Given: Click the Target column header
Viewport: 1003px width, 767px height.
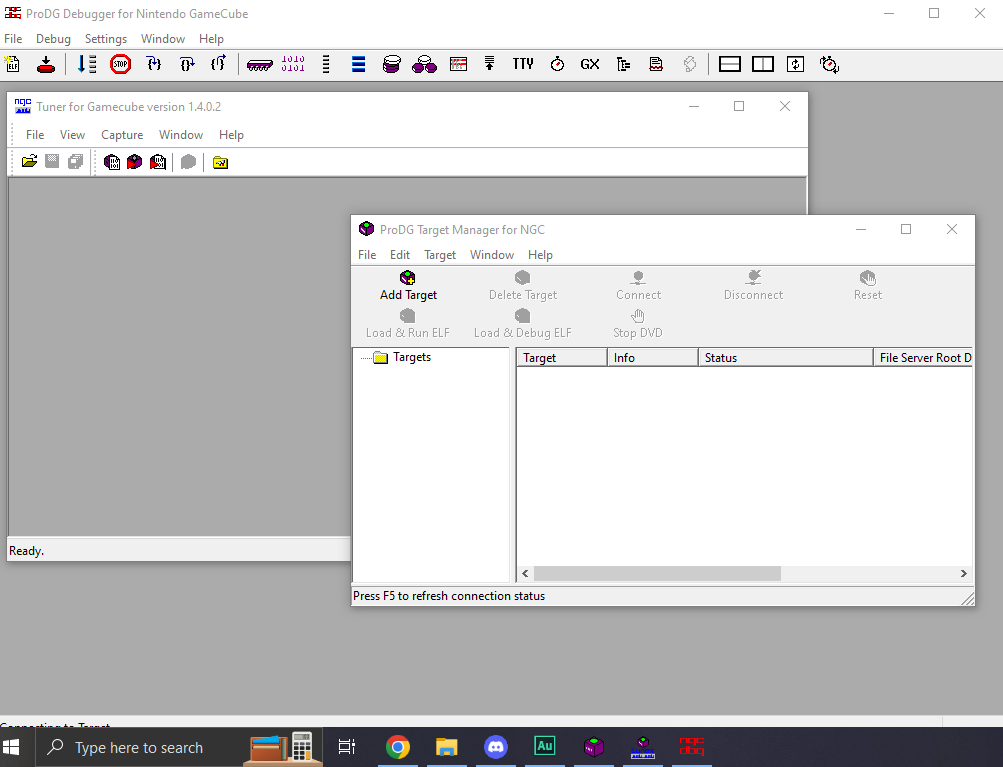Looking at the screenshot, I should click(x=562, y=358).
